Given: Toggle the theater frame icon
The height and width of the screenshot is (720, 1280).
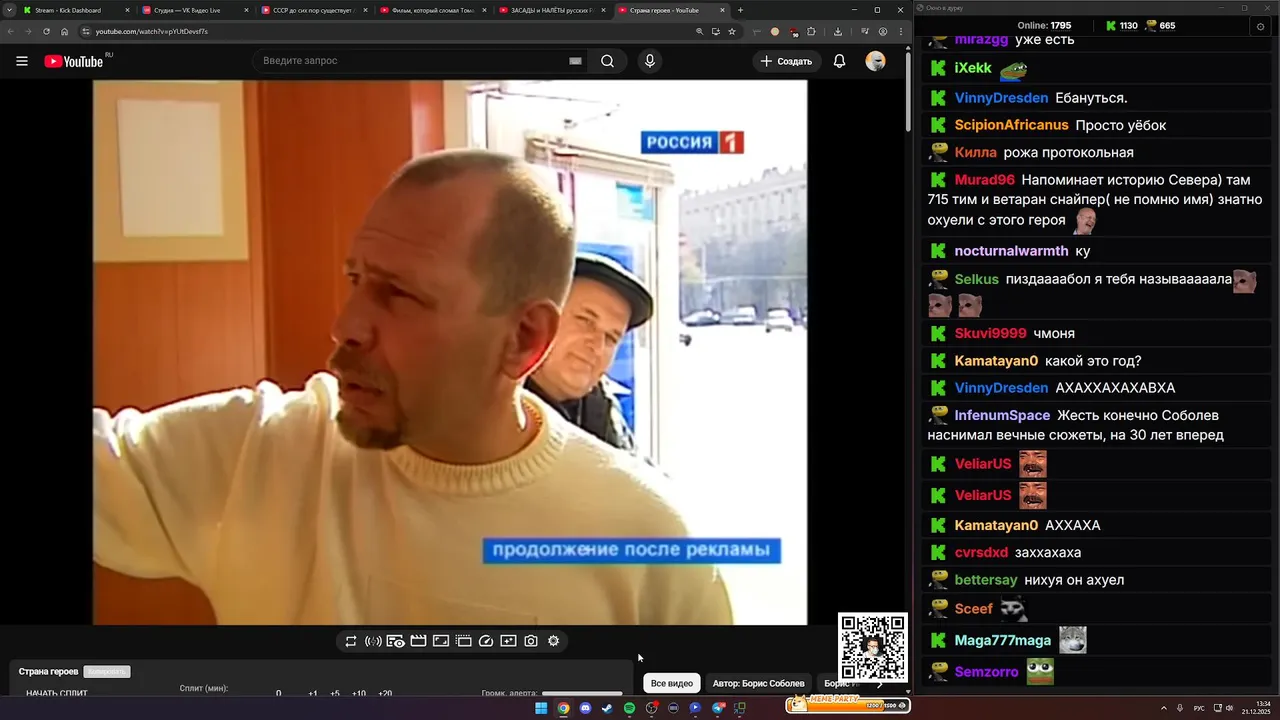Looking at the screenshot, I should 441,641.
